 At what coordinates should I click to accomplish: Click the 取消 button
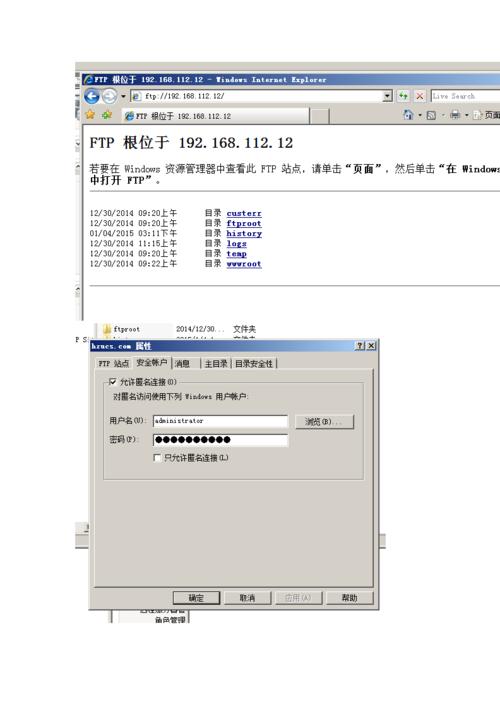coord(247,598)
